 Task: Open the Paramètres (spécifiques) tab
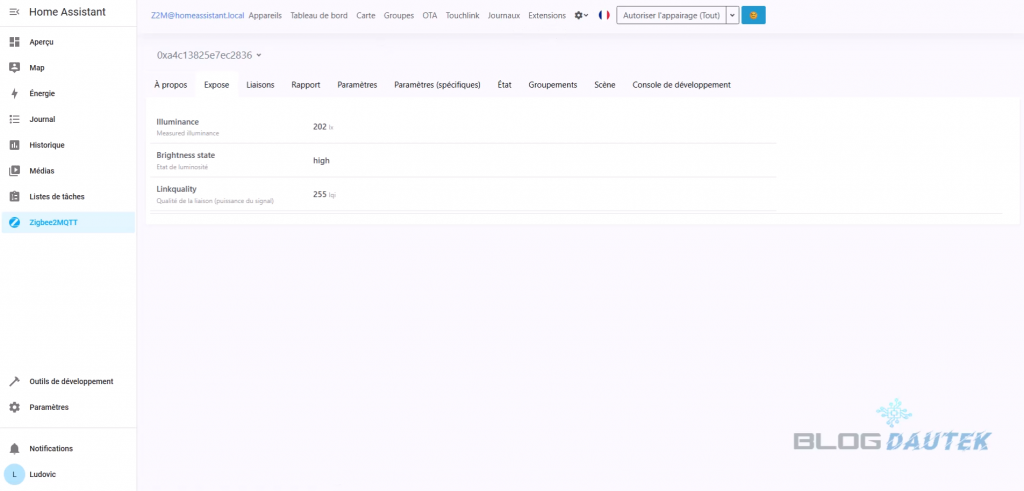[438, 85]
